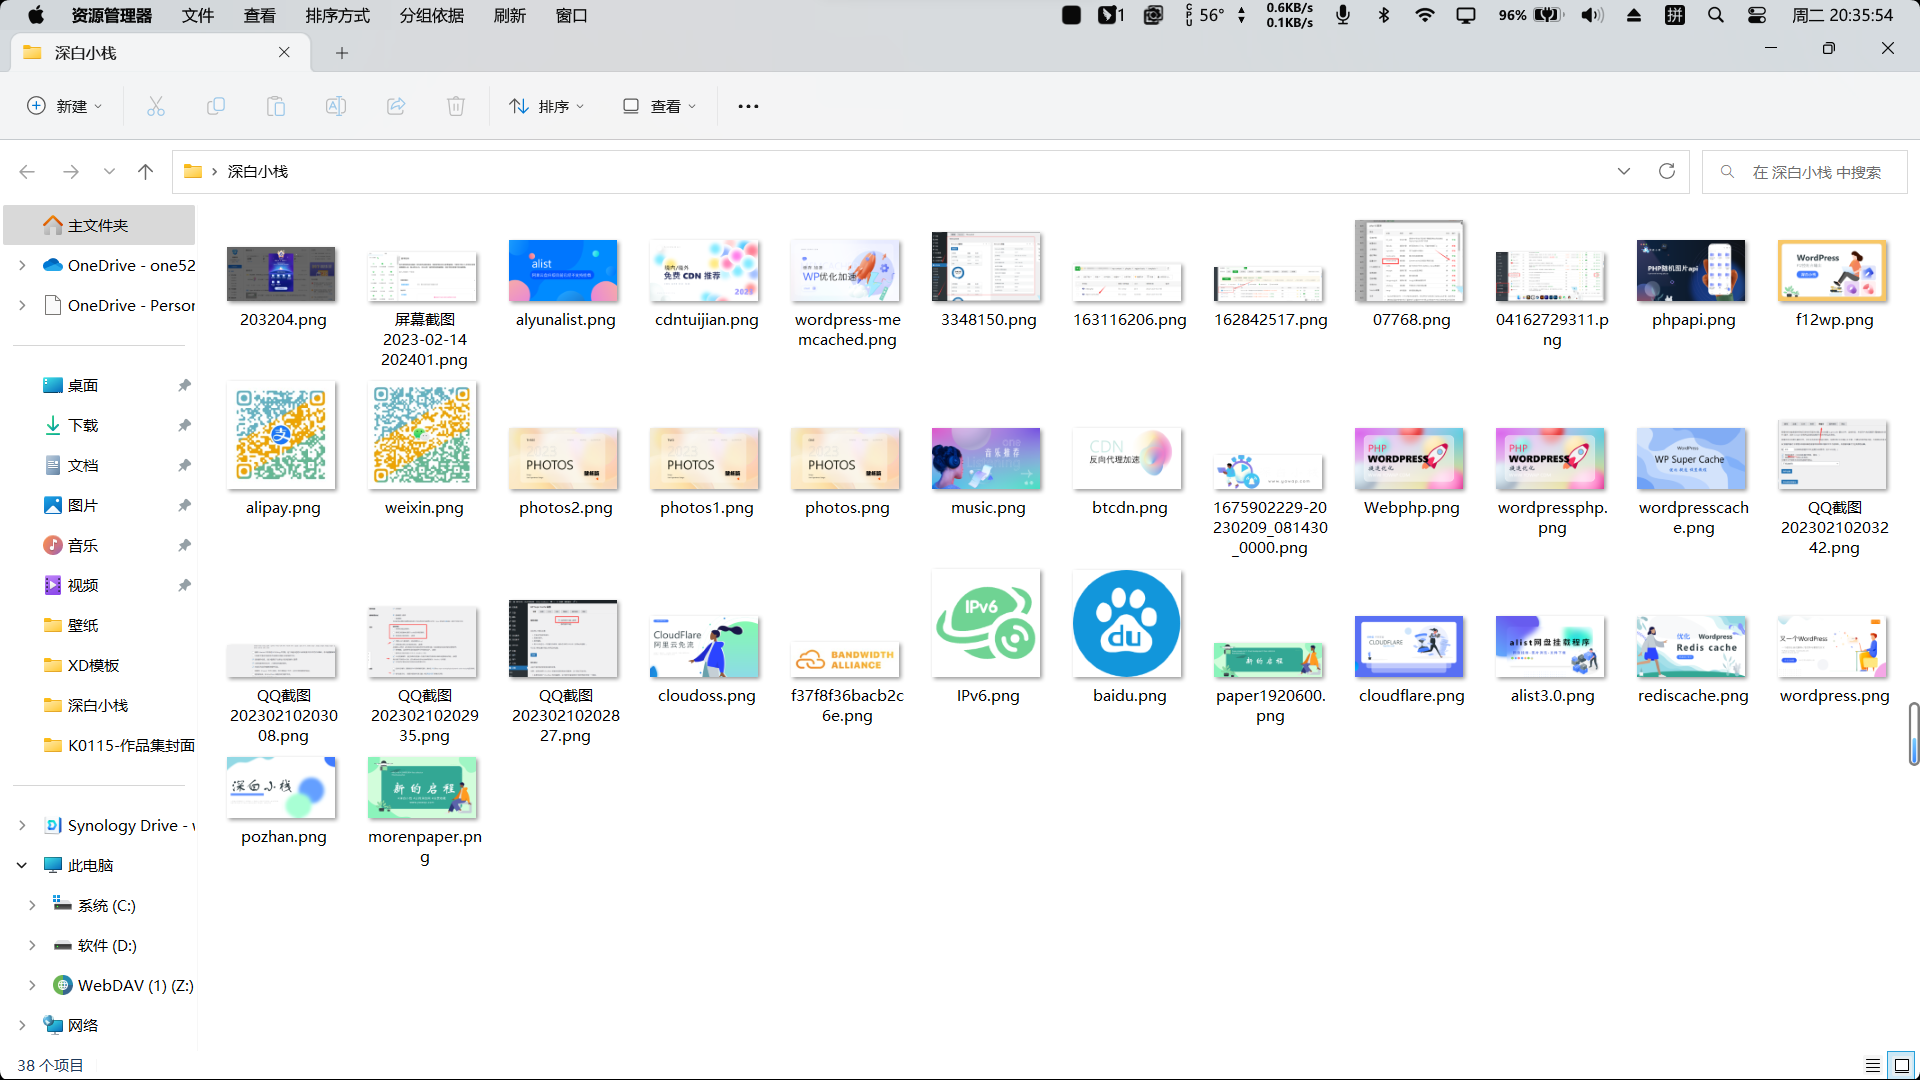Switch to details list view layout
Viewport: 1920px width, 1080px height.
coord(1872,1065)
